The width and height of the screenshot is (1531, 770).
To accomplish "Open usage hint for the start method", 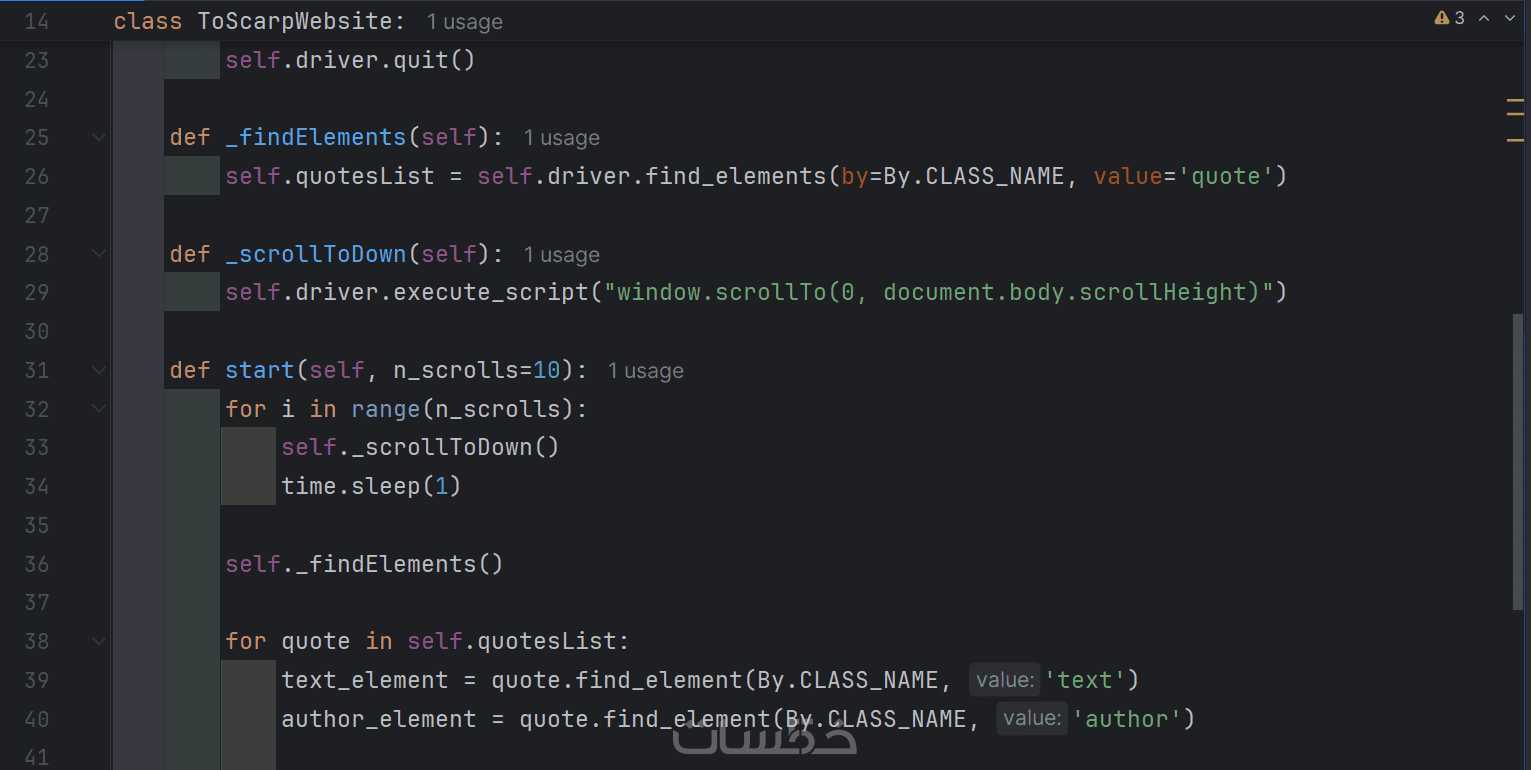I will [645, 371].
